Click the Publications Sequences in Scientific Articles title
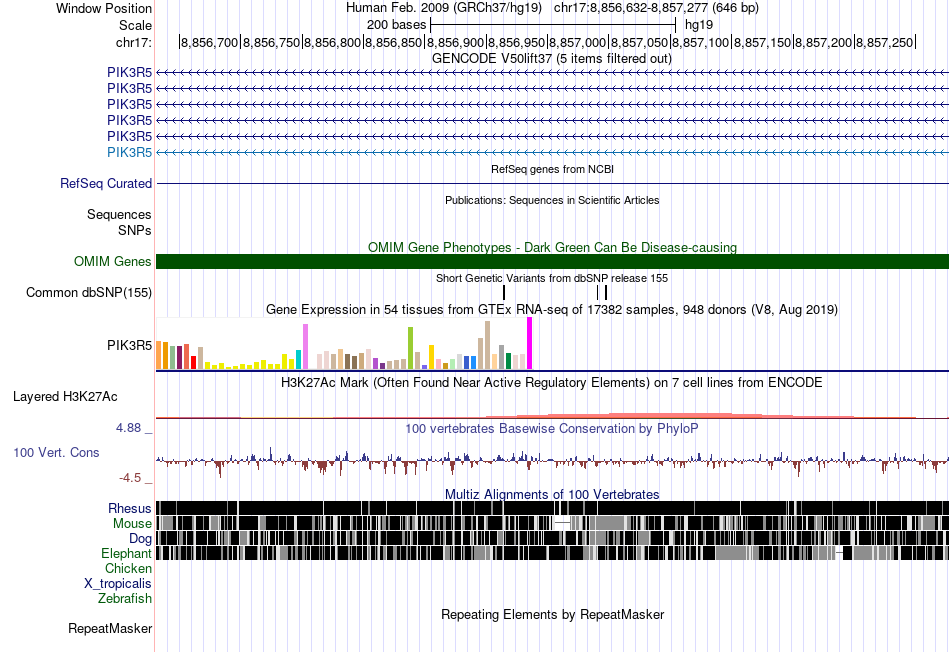The height and width of the screenshot is (652, 950). point(552,201)
